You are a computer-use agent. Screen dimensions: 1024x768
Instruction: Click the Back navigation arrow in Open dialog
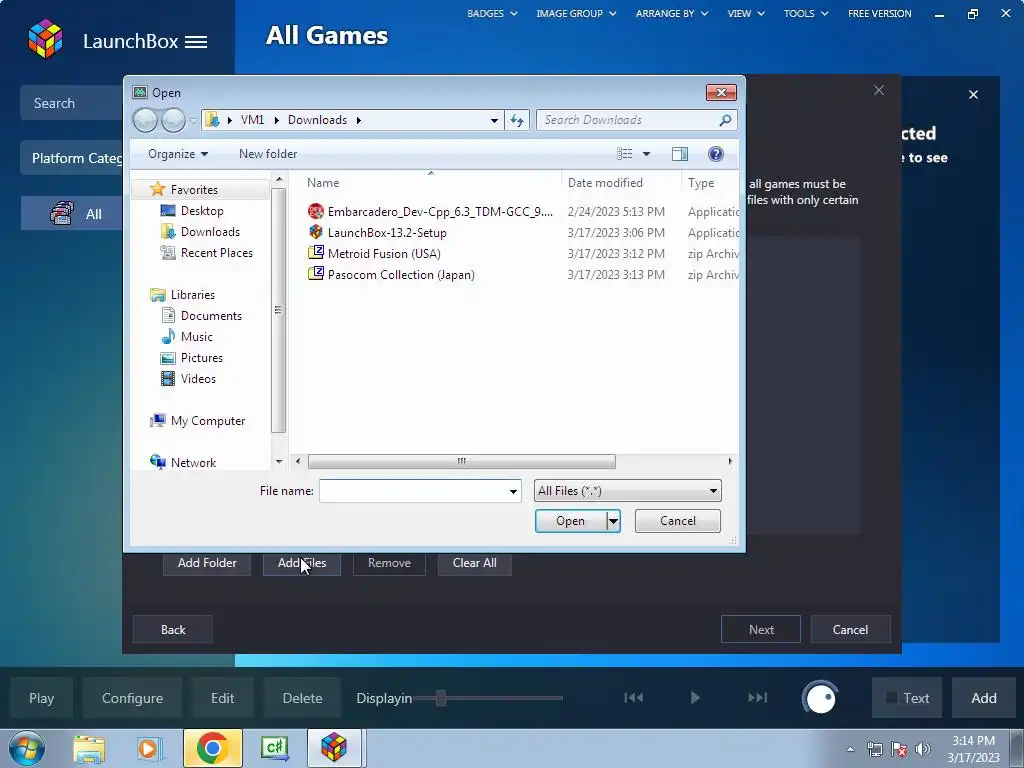[145, 120]
